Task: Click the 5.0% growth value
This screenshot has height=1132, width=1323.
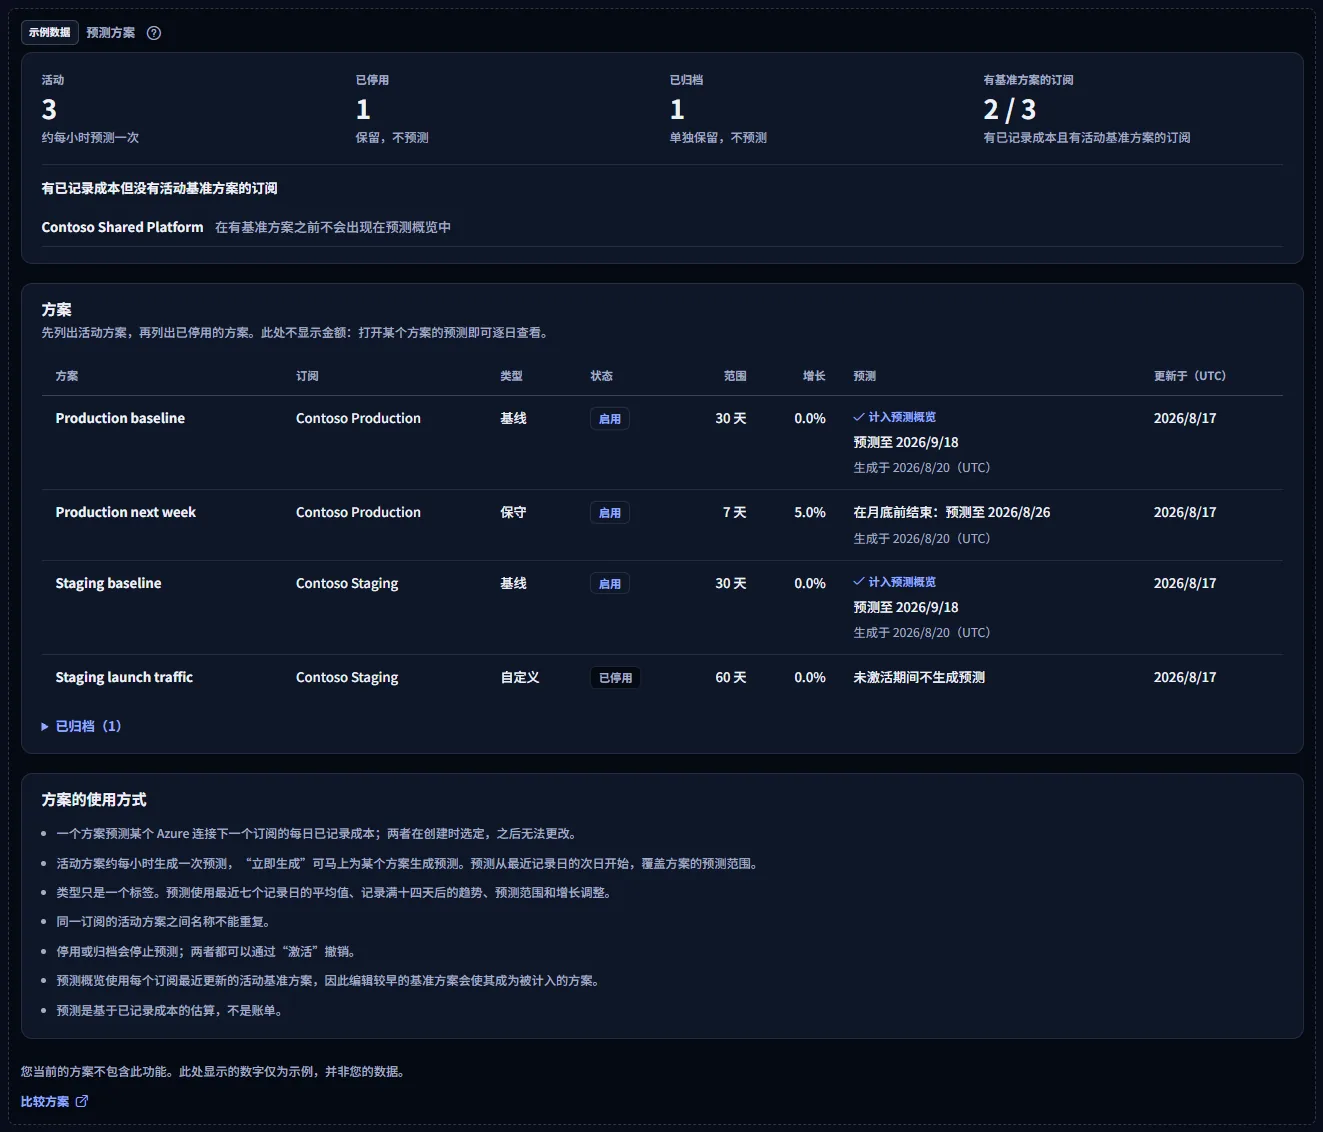Action: coord(810,512)
